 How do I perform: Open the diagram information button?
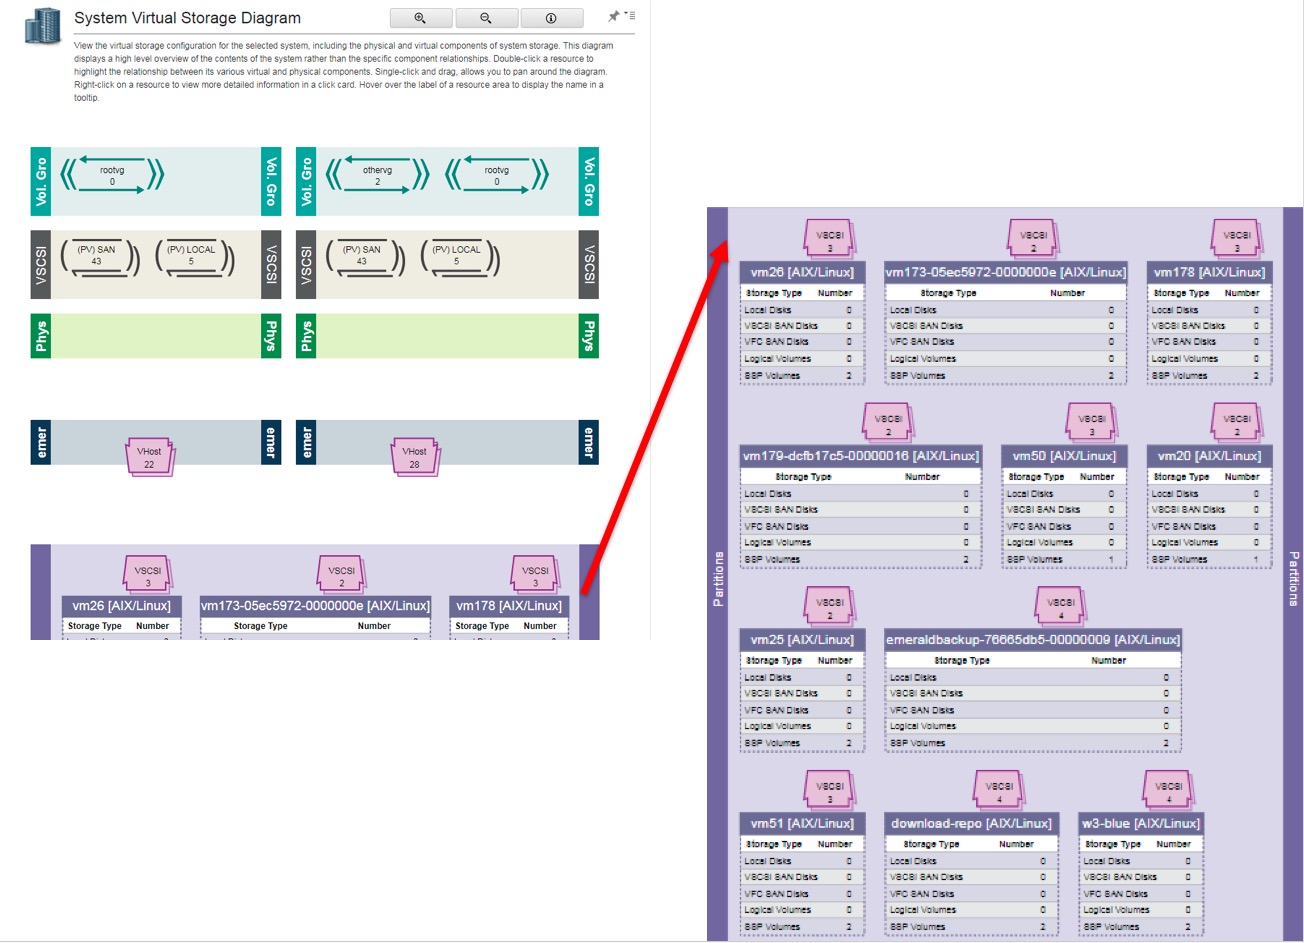point(551,18)
